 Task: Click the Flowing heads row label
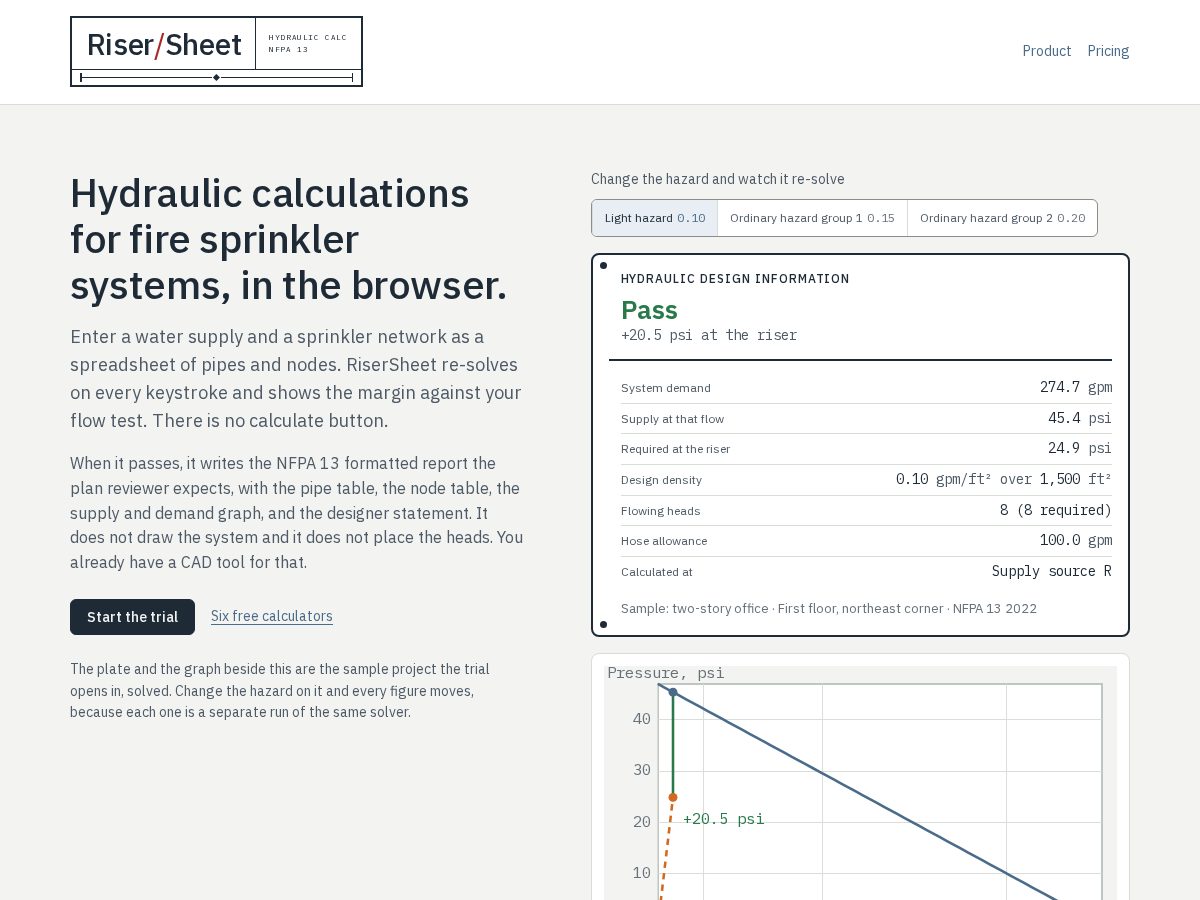[x=660, y=511]
